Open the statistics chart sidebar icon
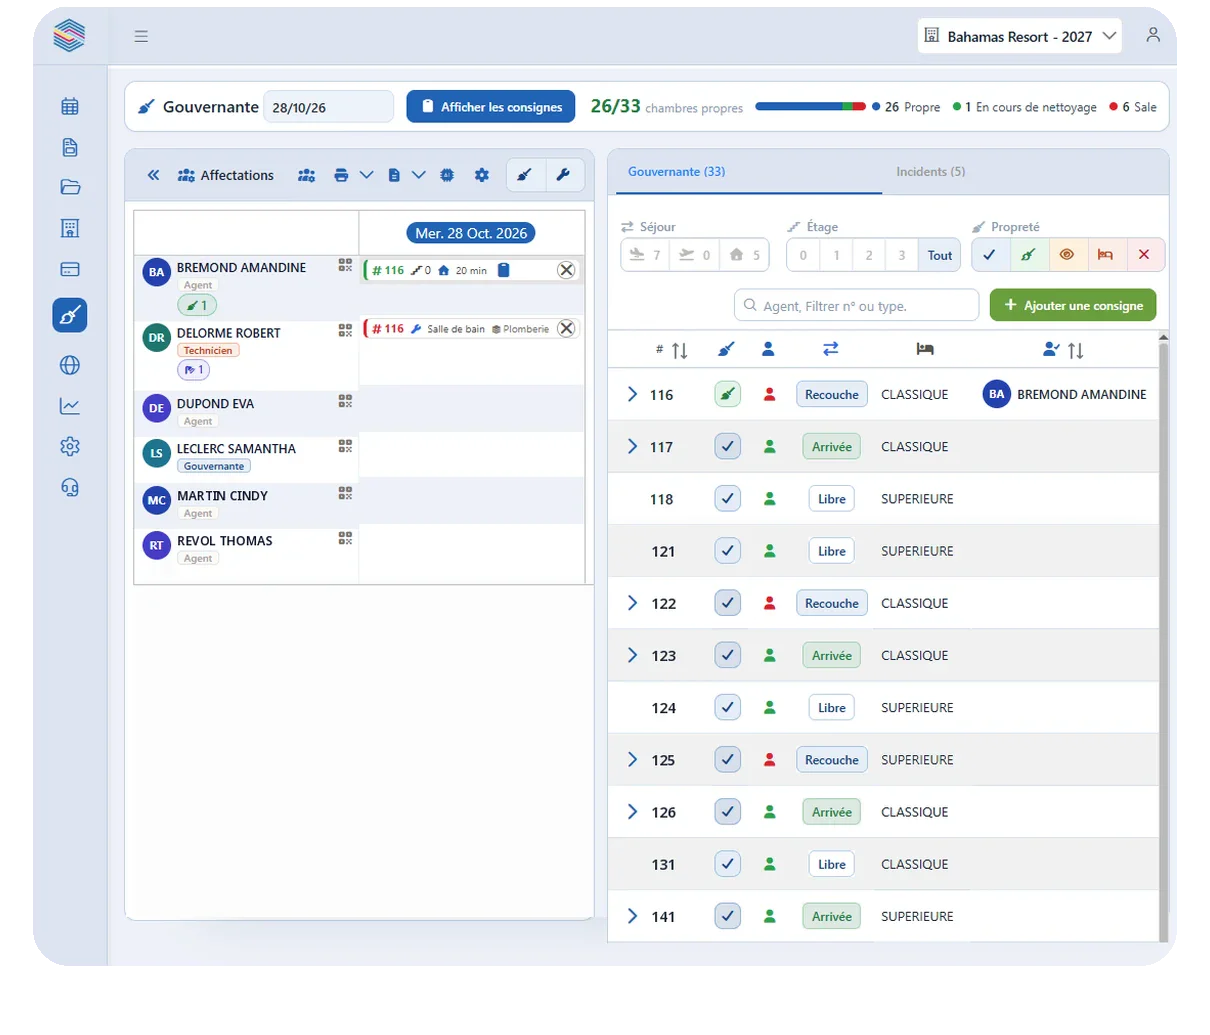The width and height of the screenshot is (1210, 1035). point(70,406)
